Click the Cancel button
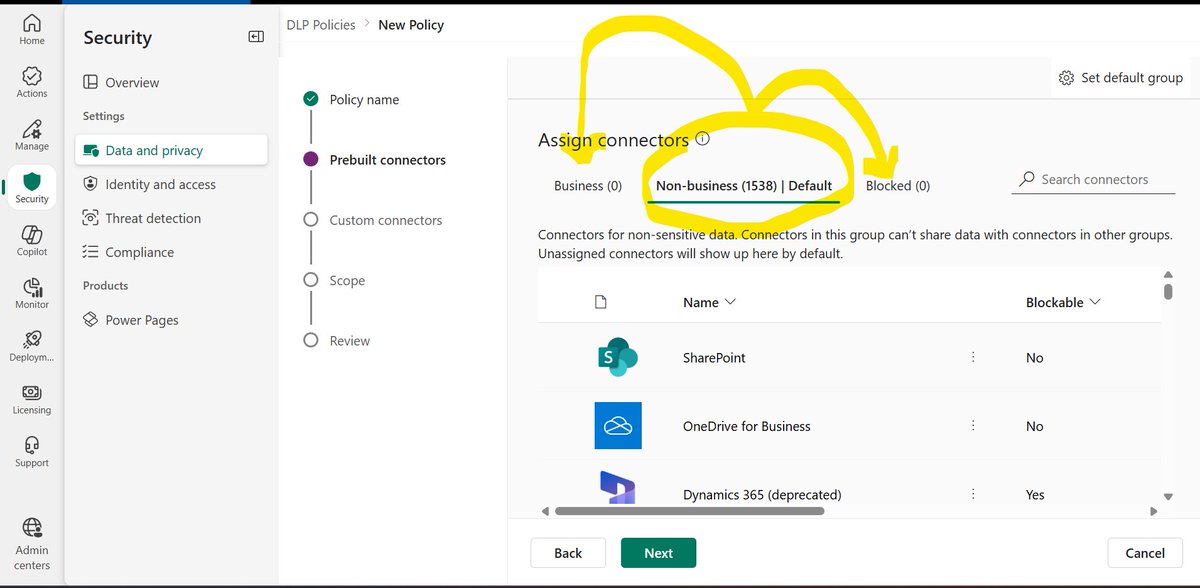Screen dimensions: 1200x588 (1145, 553)
